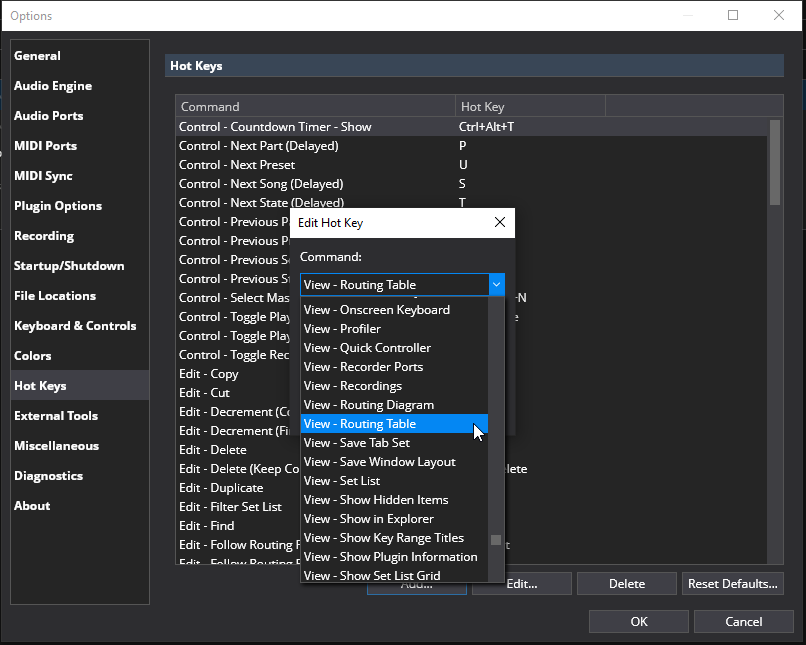
Task: Switch to MIDI Ports options page
Action: pos(46,146)
